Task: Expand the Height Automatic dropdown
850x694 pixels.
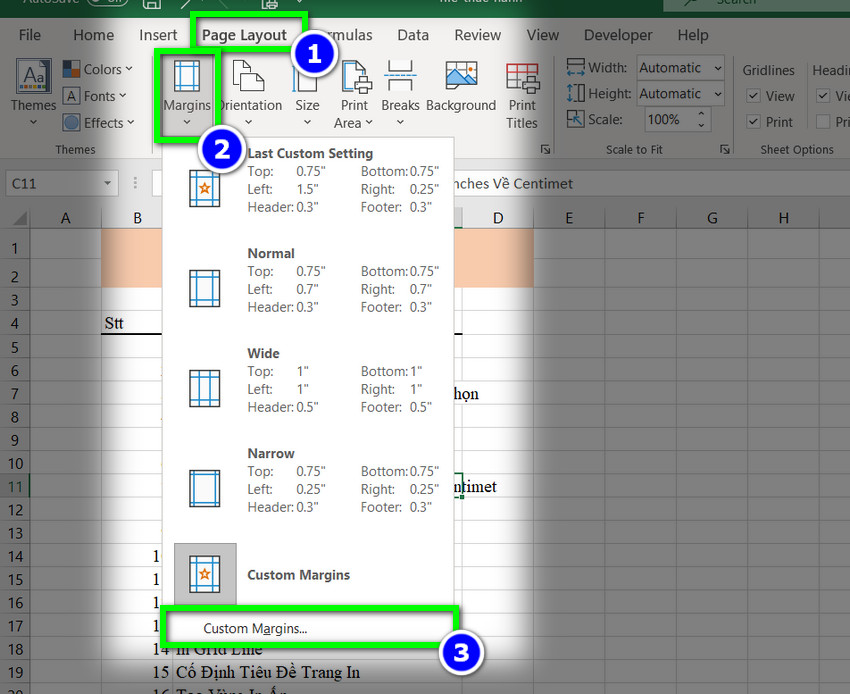Action: (x=718, y=94)
